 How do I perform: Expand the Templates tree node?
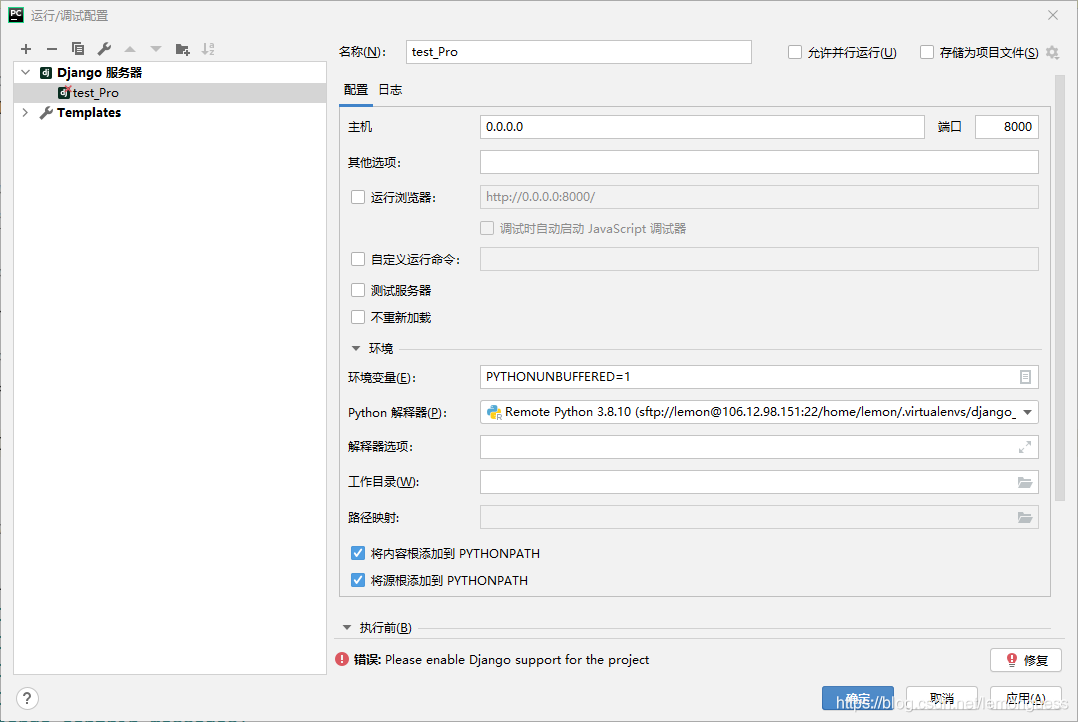[x=25, y=112]
